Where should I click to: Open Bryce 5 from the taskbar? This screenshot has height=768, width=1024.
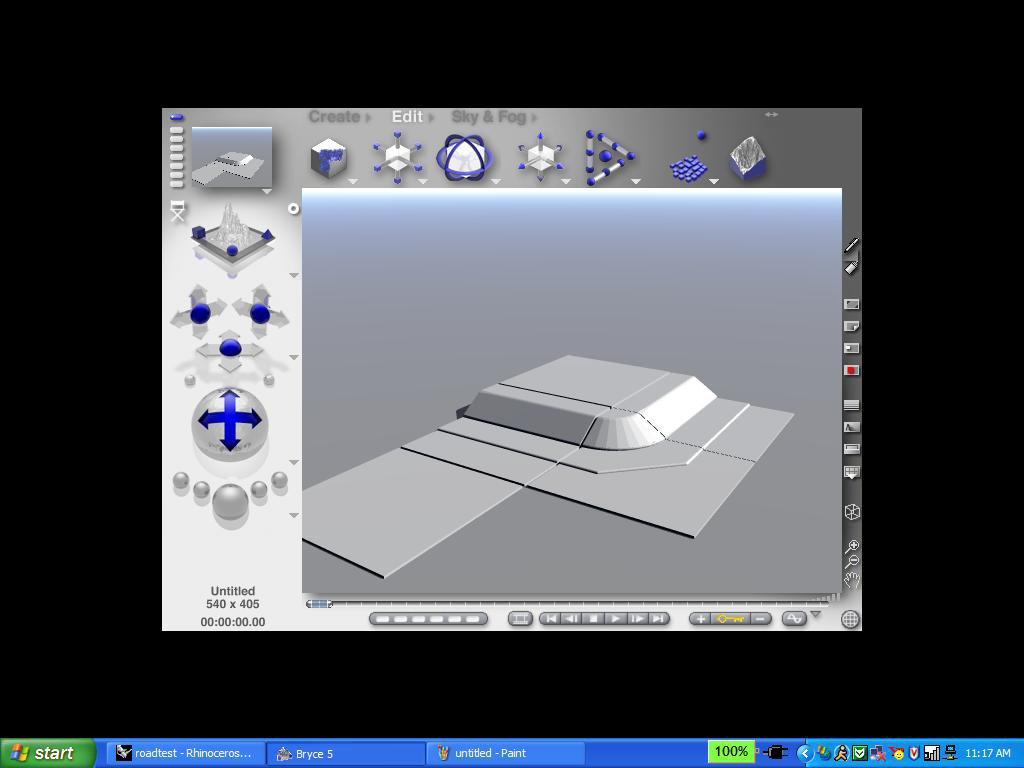(345, 753)
